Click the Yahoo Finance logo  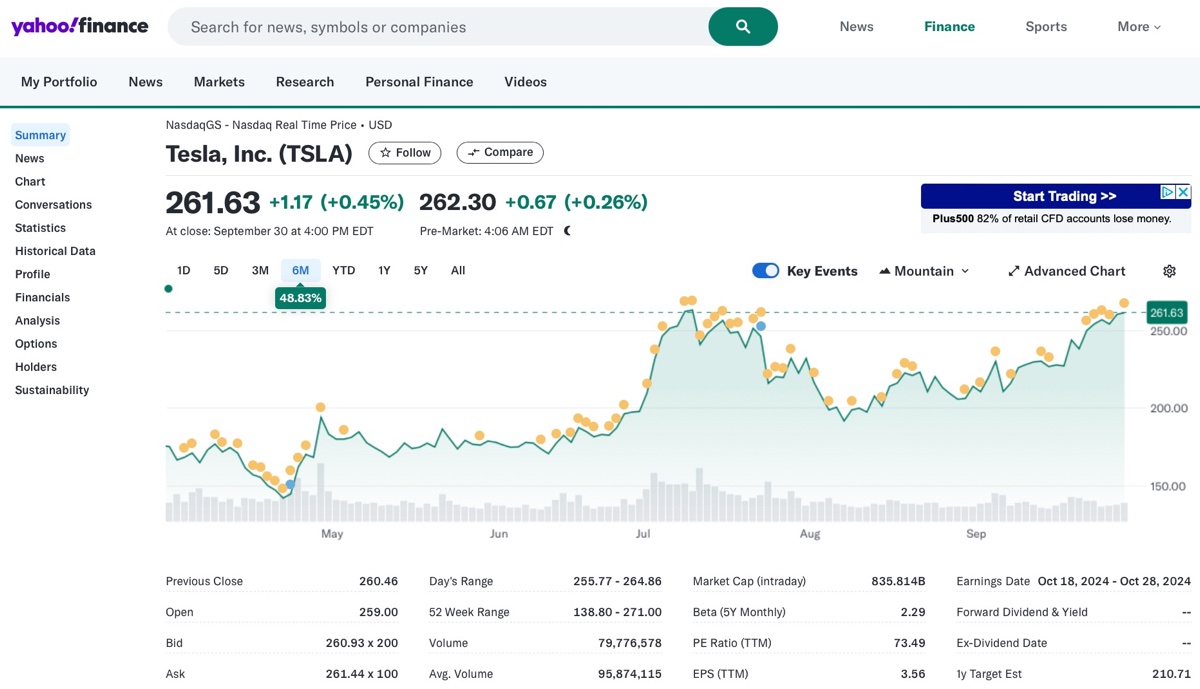point(80,26)
